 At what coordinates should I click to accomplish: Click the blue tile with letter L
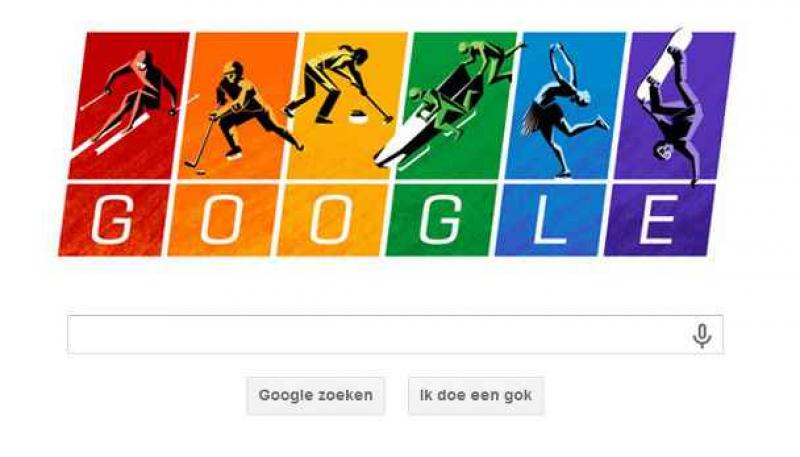point(551,220)
